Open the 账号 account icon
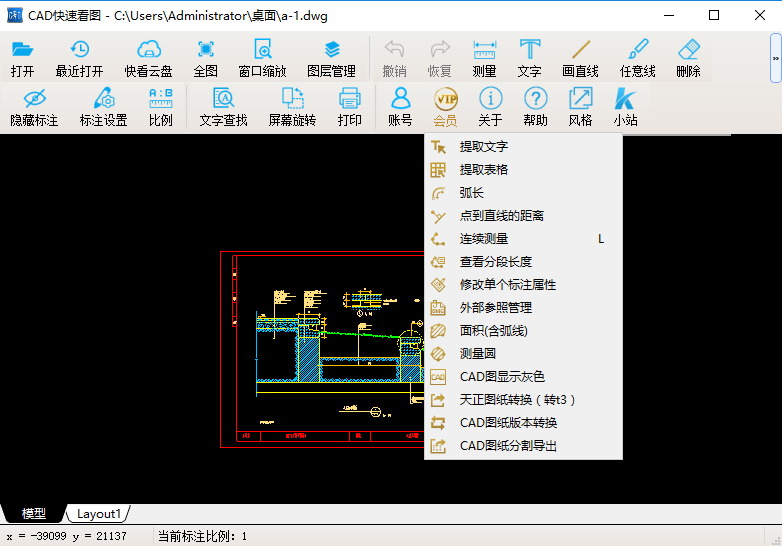Image resolution: width=782 pixels, height=546 pixels. tap(400, 107)
